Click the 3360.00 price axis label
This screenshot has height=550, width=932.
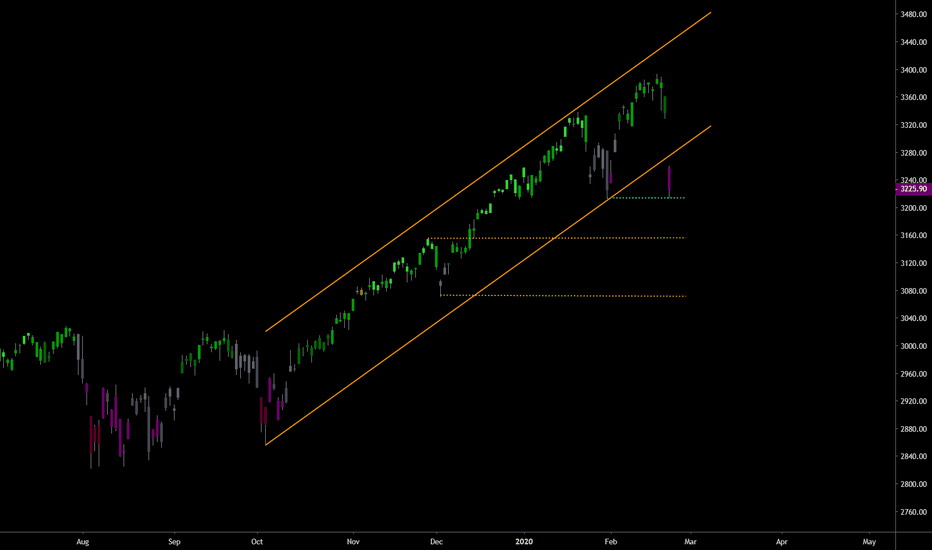point(914,98)
